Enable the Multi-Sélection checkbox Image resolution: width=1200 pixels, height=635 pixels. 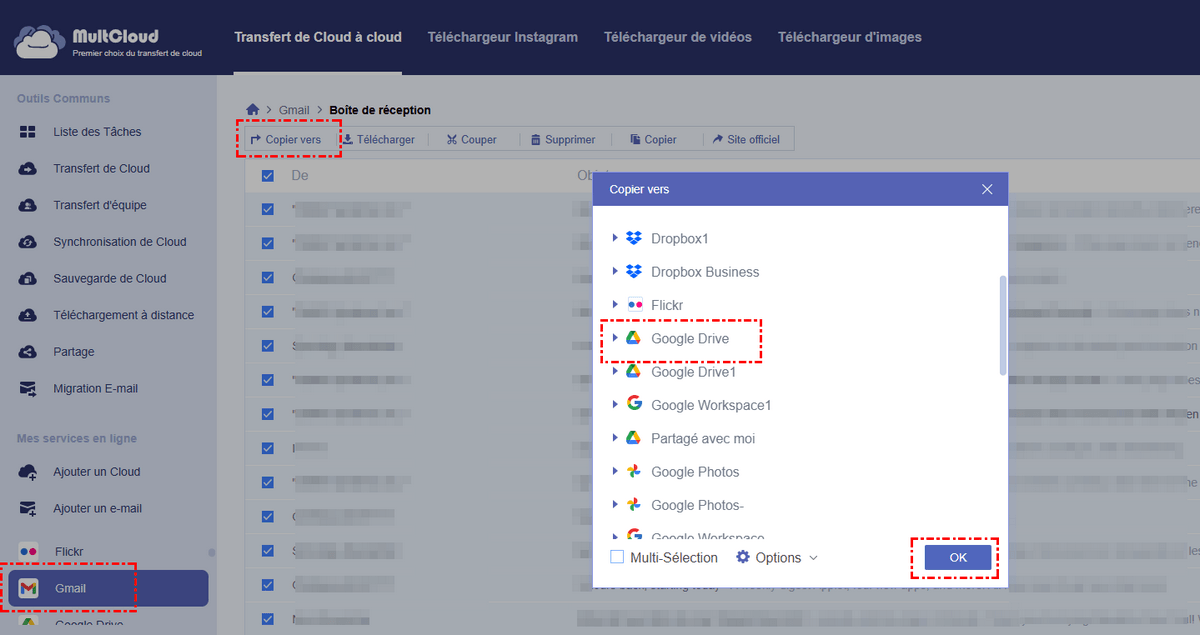(x=617, y=557)
